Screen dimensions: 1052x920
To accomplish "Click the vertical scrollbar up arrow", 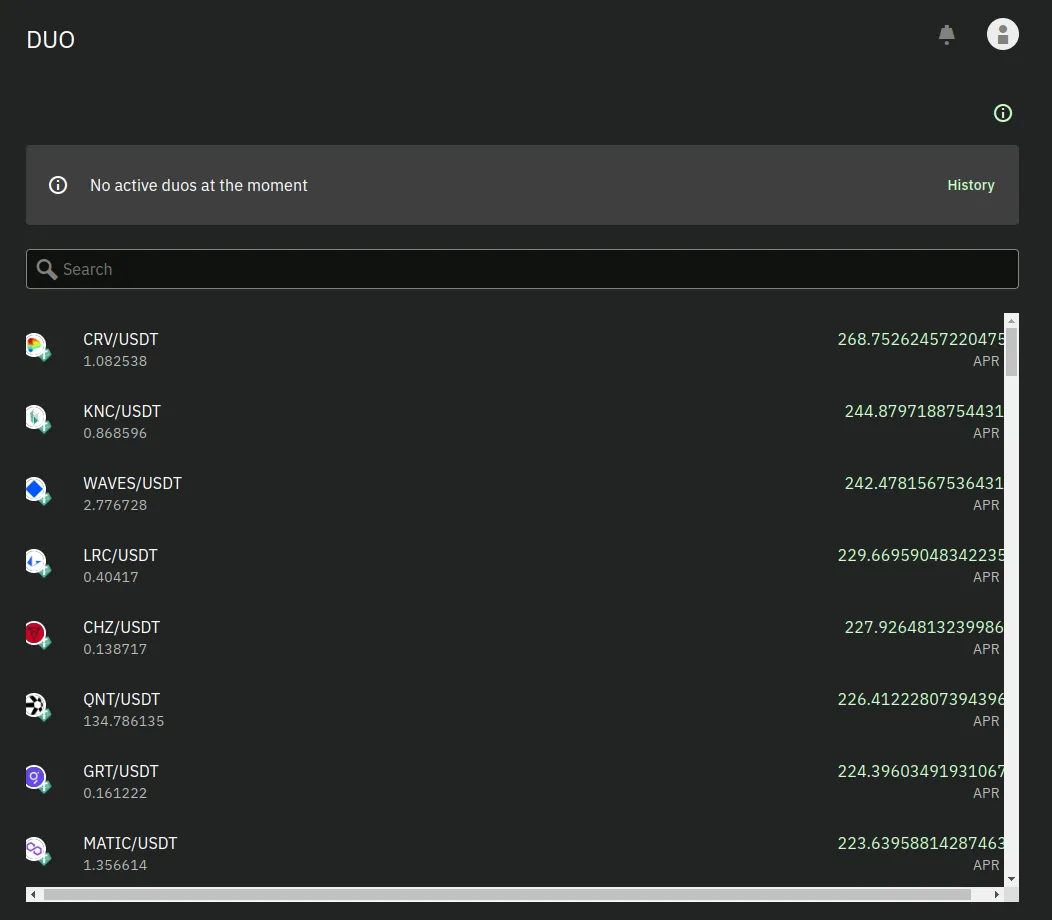I will 1011,321.
